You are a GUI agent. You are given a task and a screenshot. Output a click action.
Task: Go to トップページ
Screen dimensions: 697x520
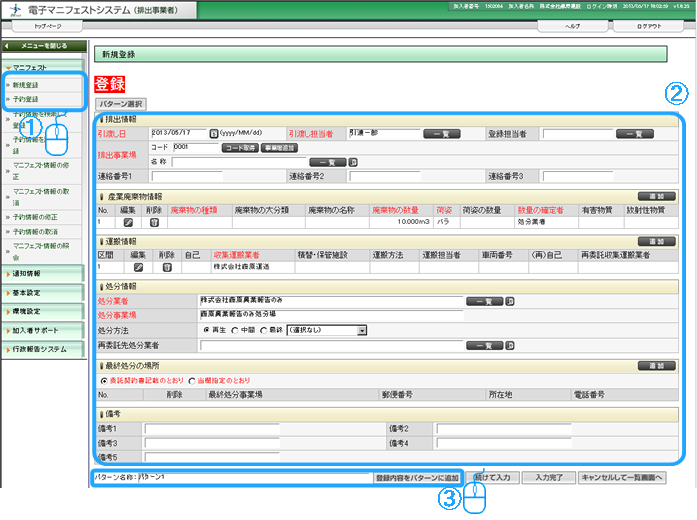[x=47, y=26]
